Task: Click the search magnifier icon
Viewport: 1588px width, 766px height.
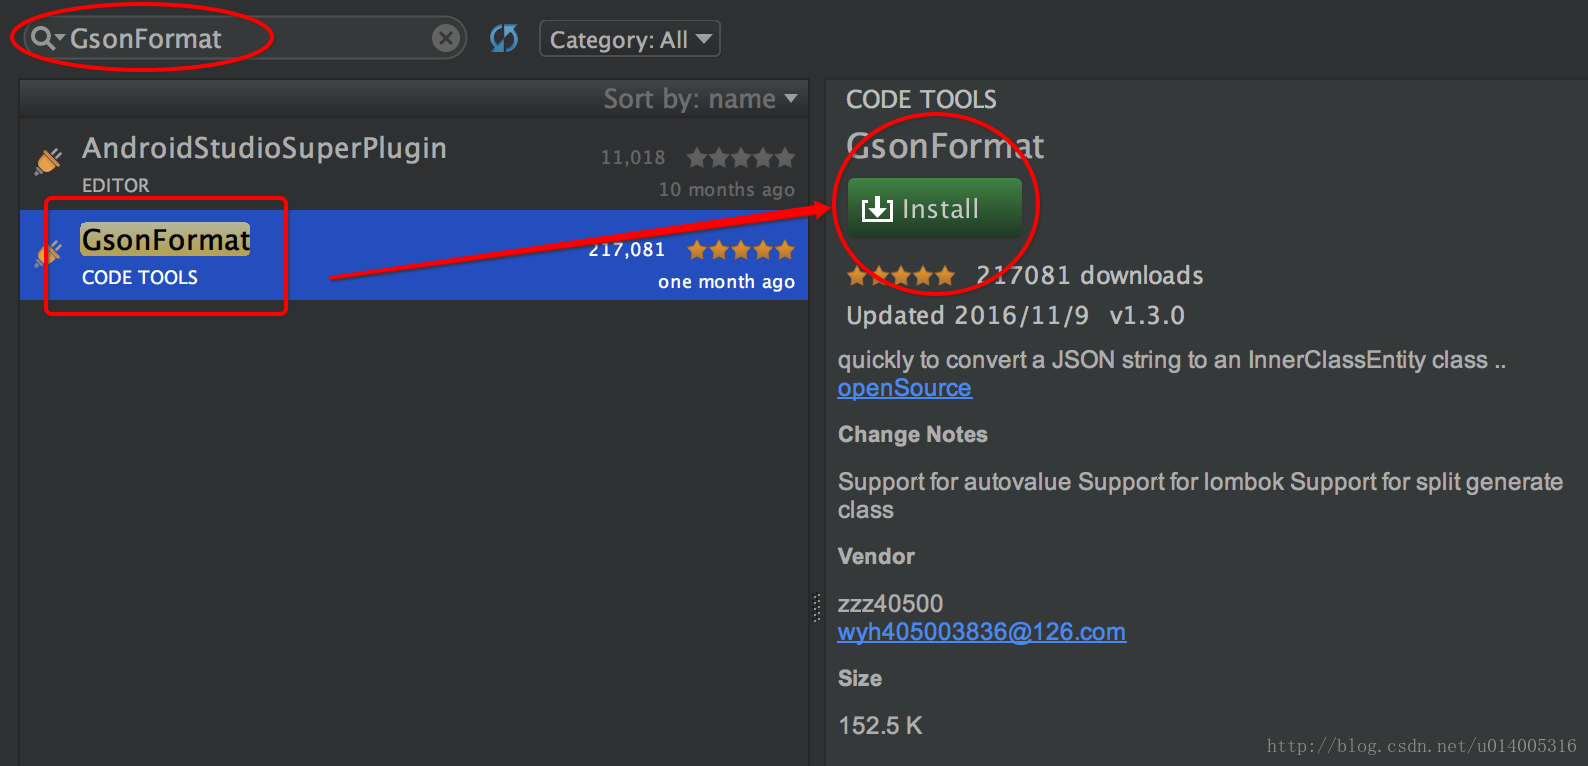Action: point(43,39)
